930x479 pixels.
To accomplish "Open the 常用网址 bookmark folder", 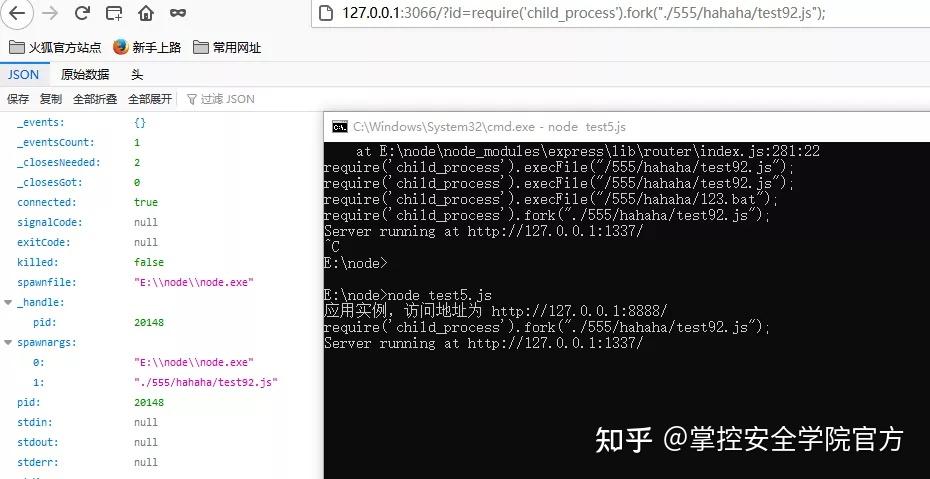I will point(227,47).
